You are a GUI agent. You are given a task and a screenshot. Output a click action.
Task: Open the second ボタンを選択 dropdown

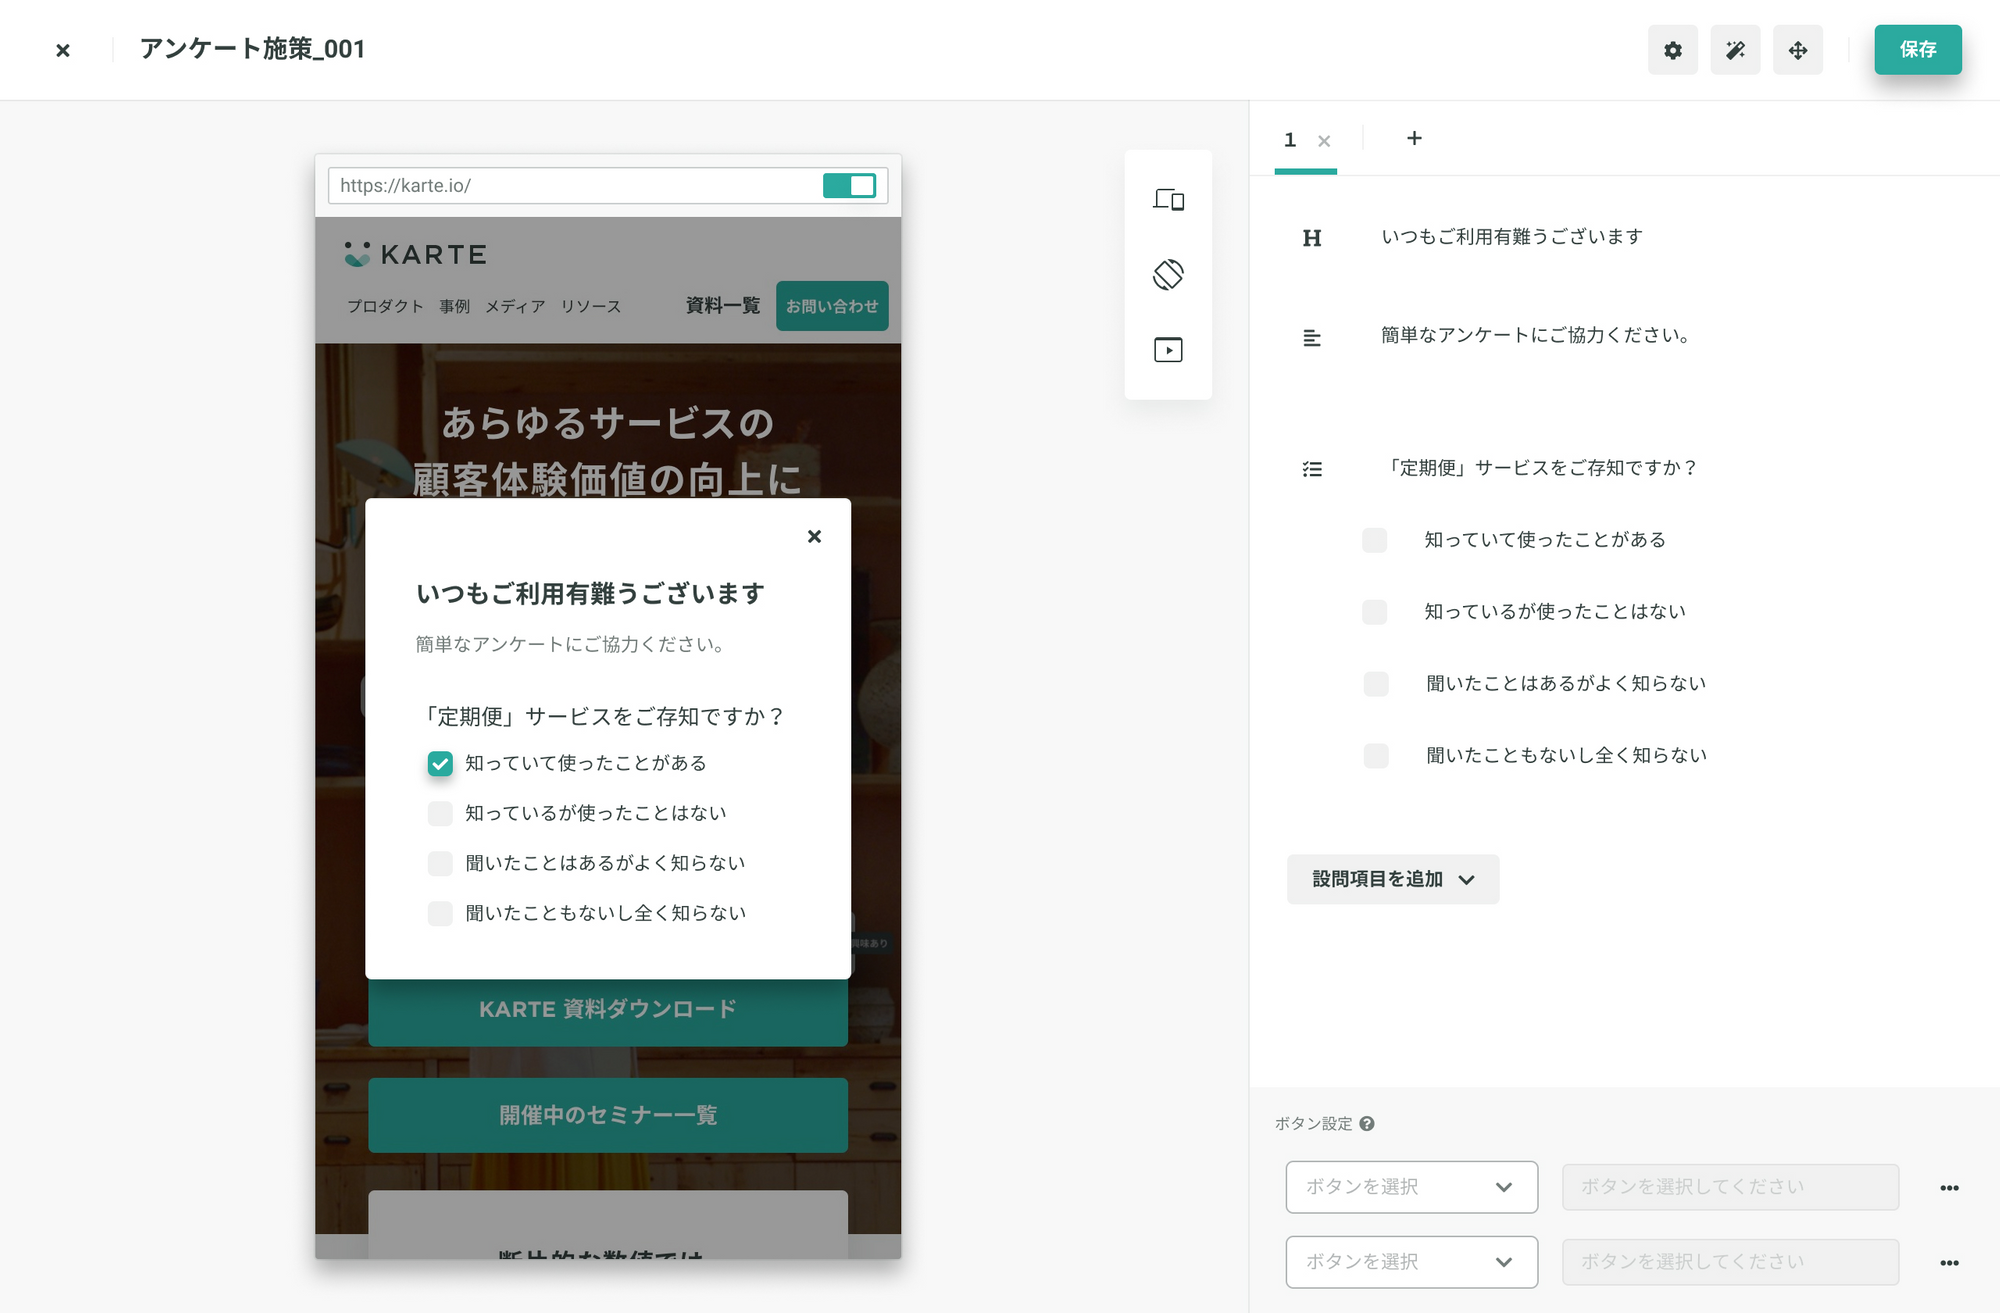1411,1262
